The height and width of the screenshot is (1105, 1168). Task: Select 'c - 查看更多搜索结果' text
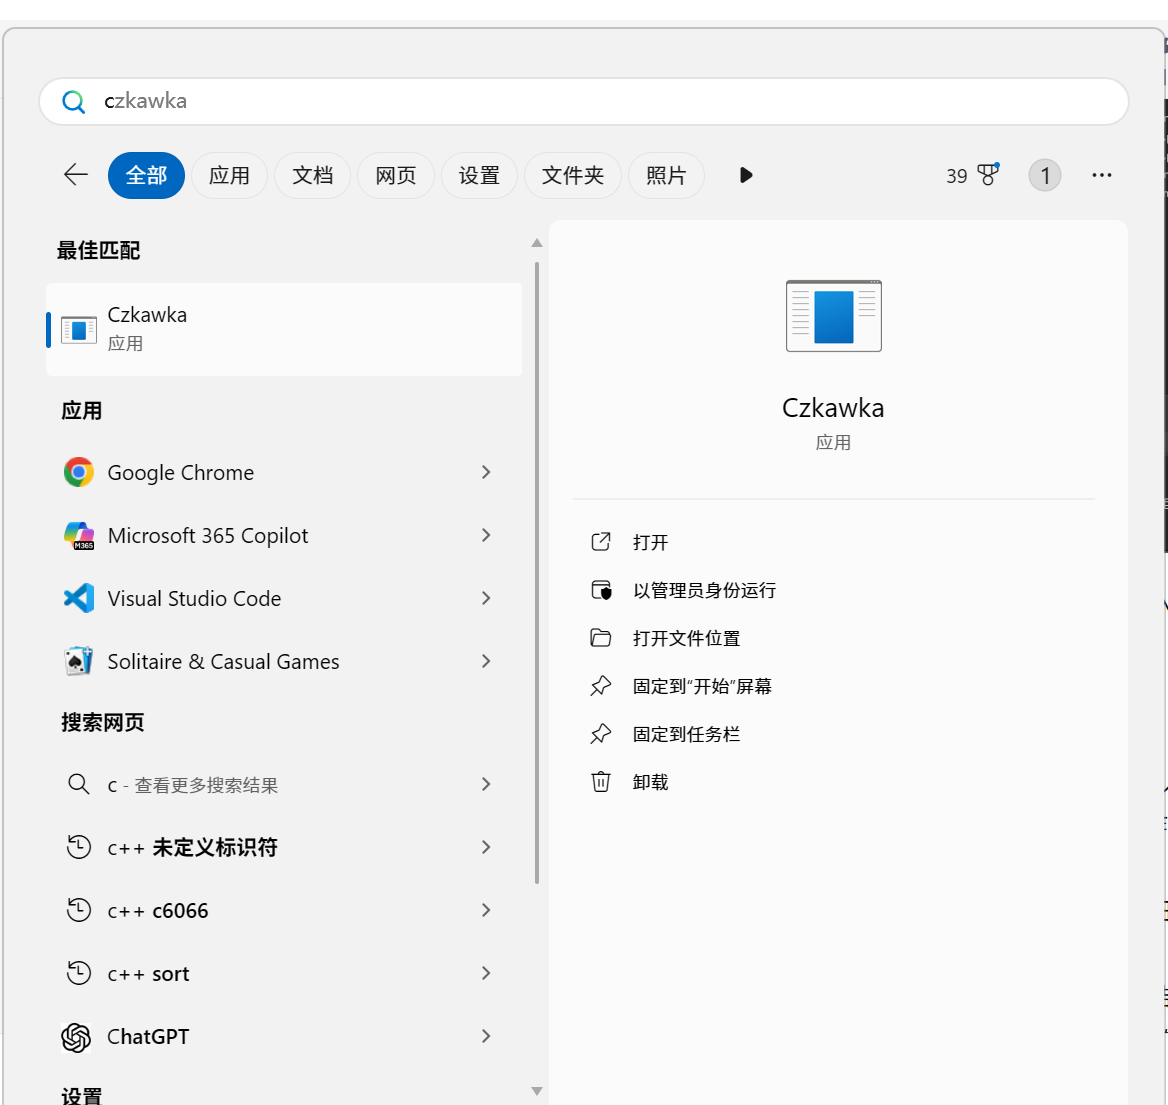(193, 785)
